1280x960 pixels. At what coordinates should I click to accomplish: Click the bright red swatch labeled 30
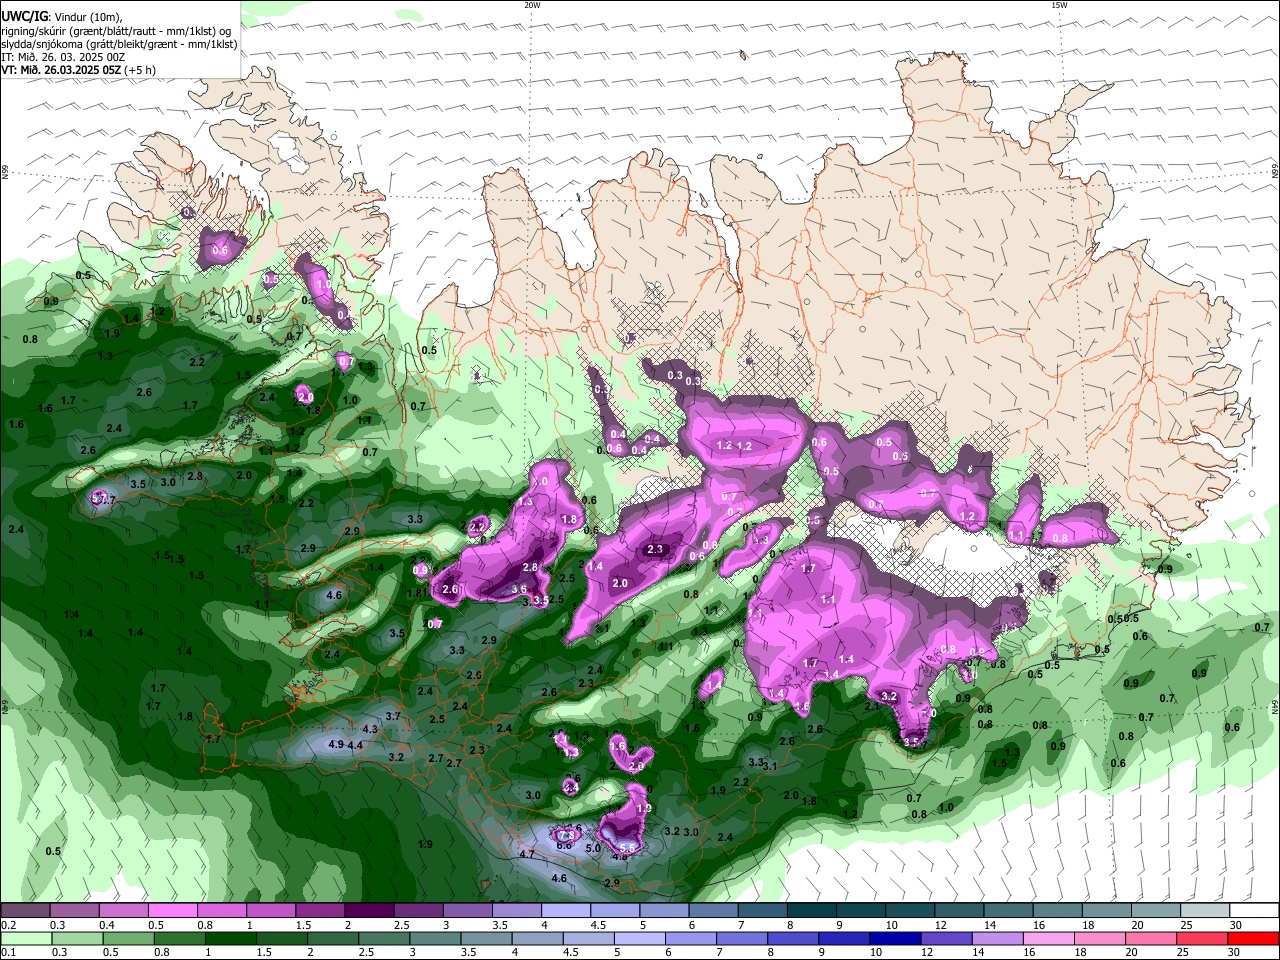[1253, 939]
